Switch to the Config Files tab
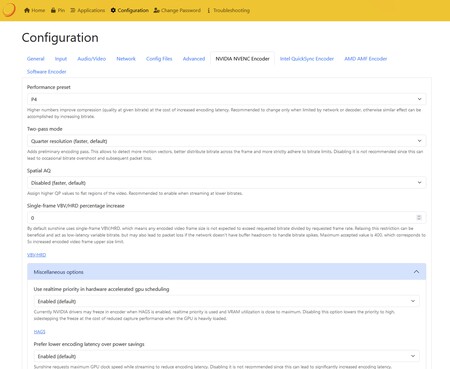This screenshot has width=450, height=369. 159,59
